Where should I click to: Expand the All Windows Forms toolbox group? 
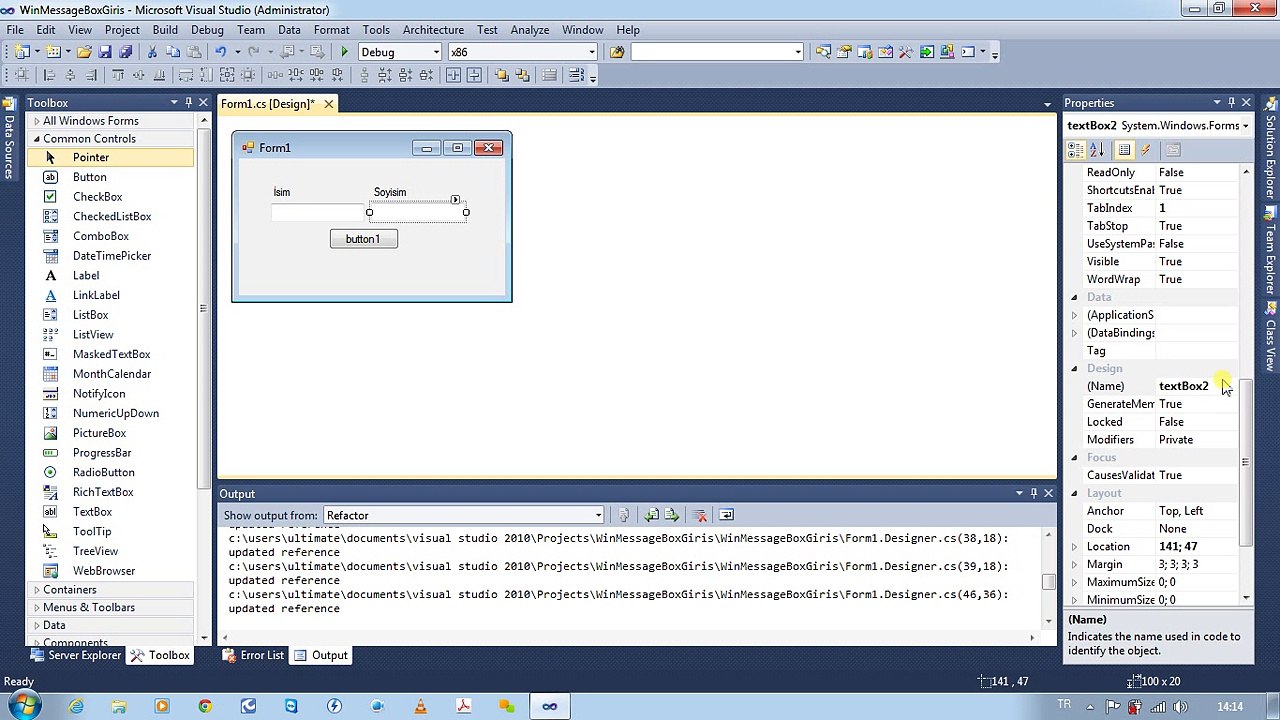coord(36,121)
